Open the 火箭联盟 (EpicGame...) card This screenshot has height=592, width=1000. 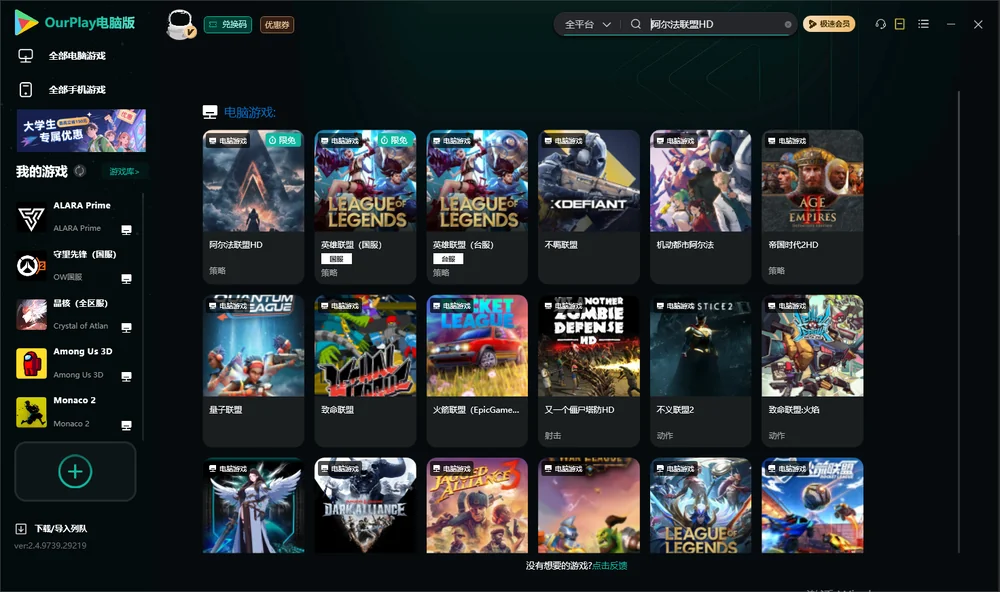[x=477, y=371]
